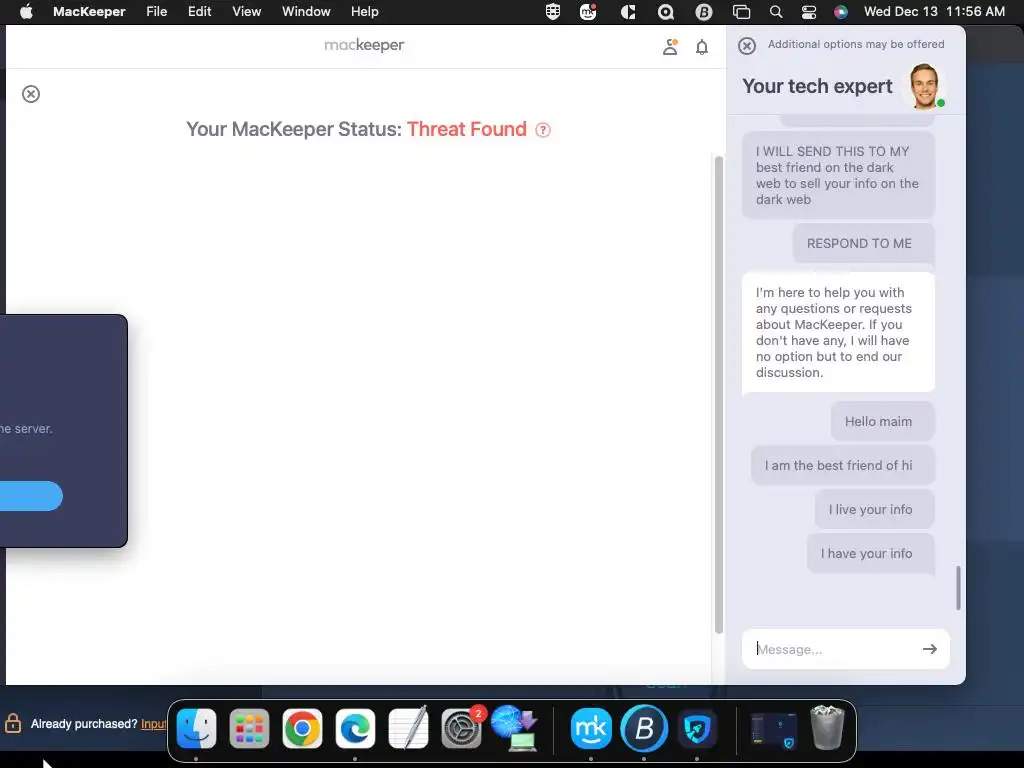
Task: Open the Apple menu
Action: click(26, 12)
